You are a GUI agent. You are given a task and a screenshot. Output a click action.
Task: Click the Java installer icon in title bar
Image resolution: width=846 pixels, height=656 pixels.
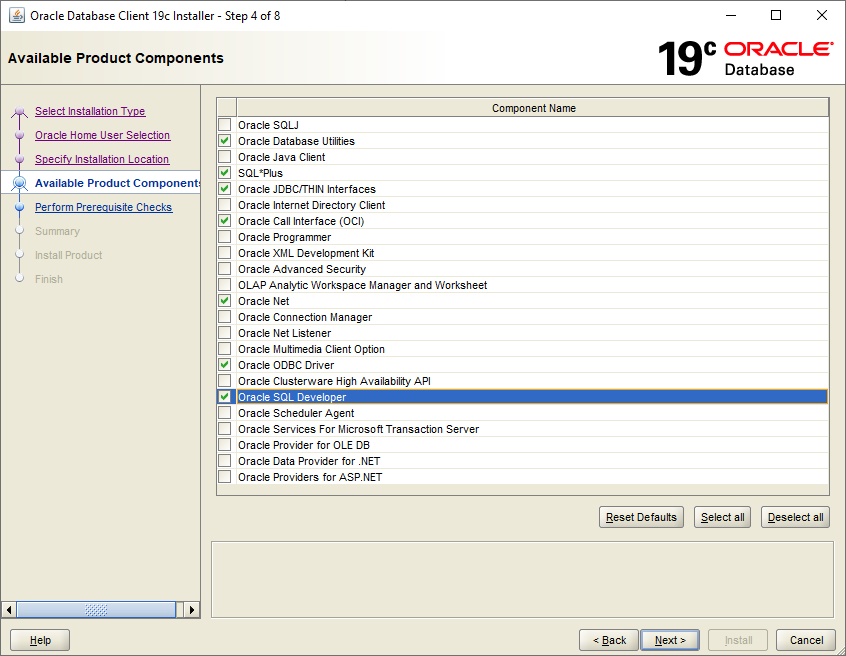[17, 16]
